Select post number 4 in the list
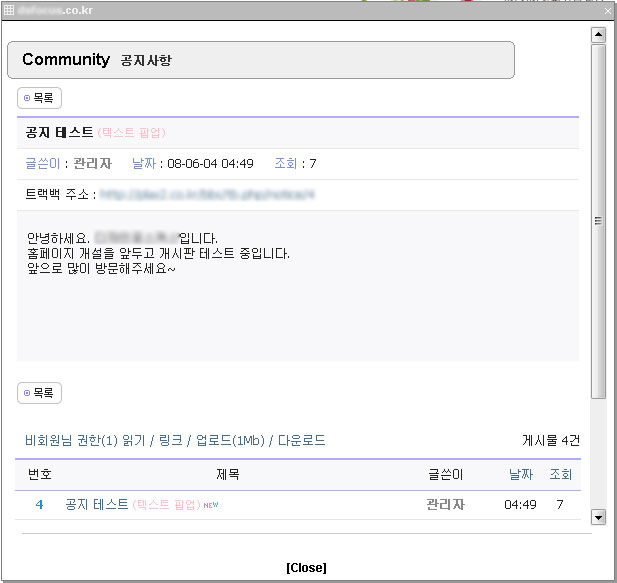Viewport: 617px width, 583px height. [x=40, y=505]
